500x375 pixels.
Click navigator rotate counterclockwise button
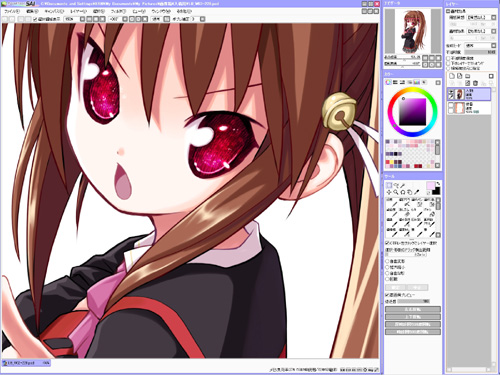point(425,65)
